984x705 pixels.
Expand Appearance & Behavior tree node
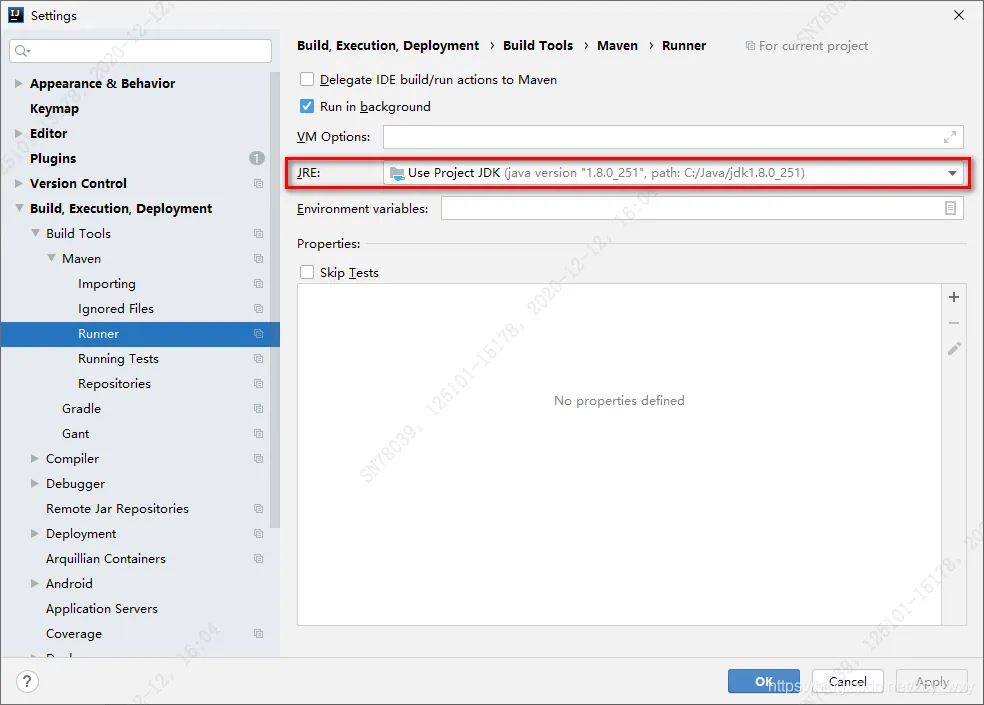click(18, 83)
